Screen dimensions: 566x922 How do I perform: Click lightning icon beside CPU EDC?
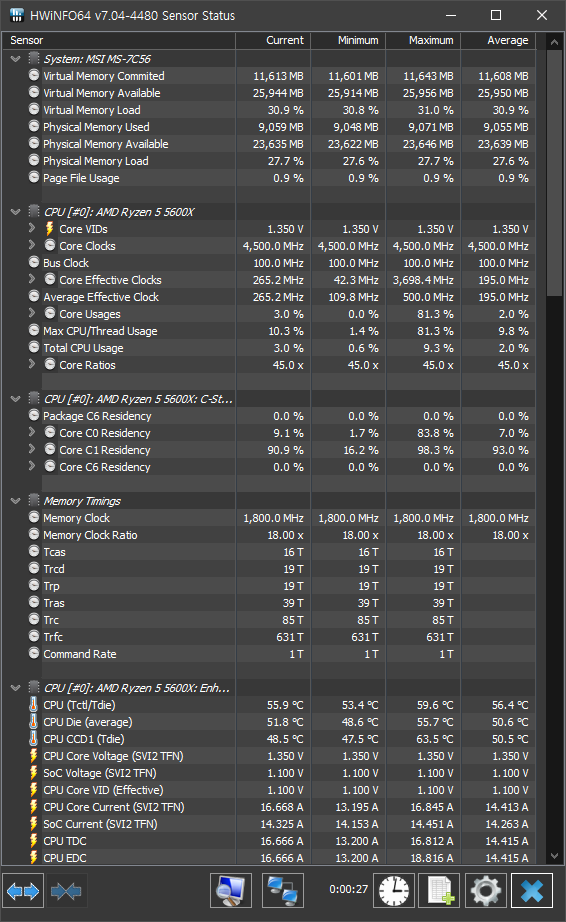[34, 858]
